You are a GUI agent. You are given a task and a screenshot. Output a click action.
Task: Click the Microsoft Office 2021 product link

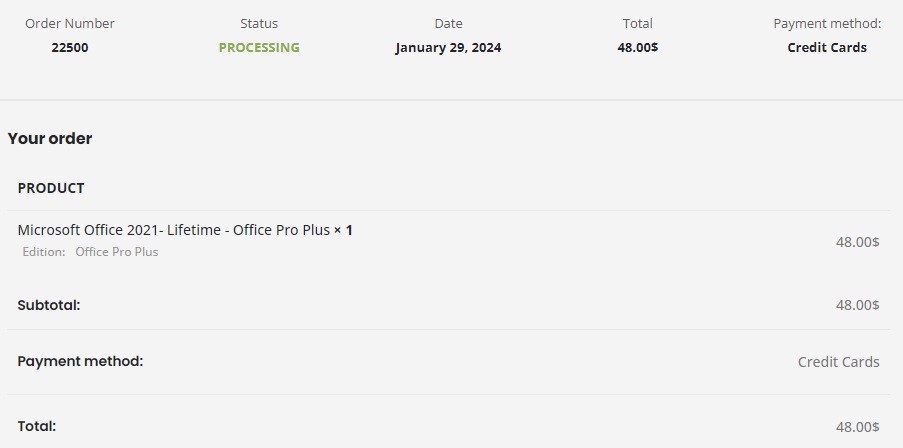click(173, 230)
